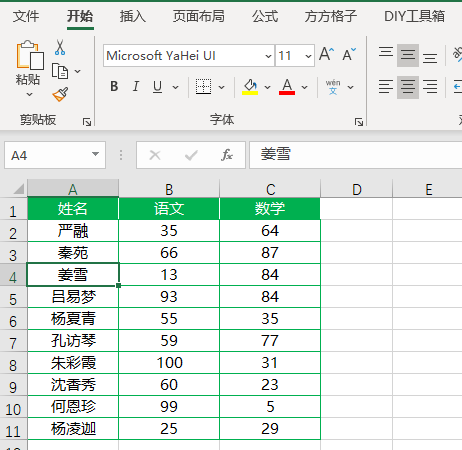The width and height of the screenshot is (462, 450).
Task: Toggle bold formatting
Action: tap(114, 86)
